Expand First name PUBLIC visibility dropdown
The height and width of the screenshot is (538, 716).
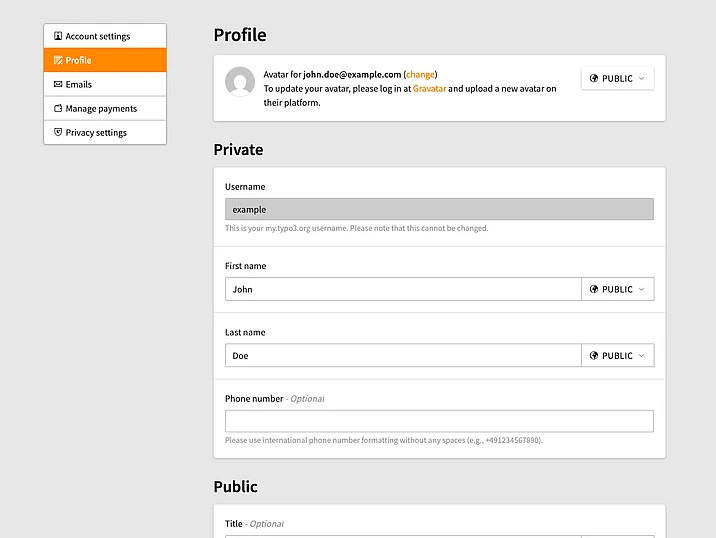(617, 289)
